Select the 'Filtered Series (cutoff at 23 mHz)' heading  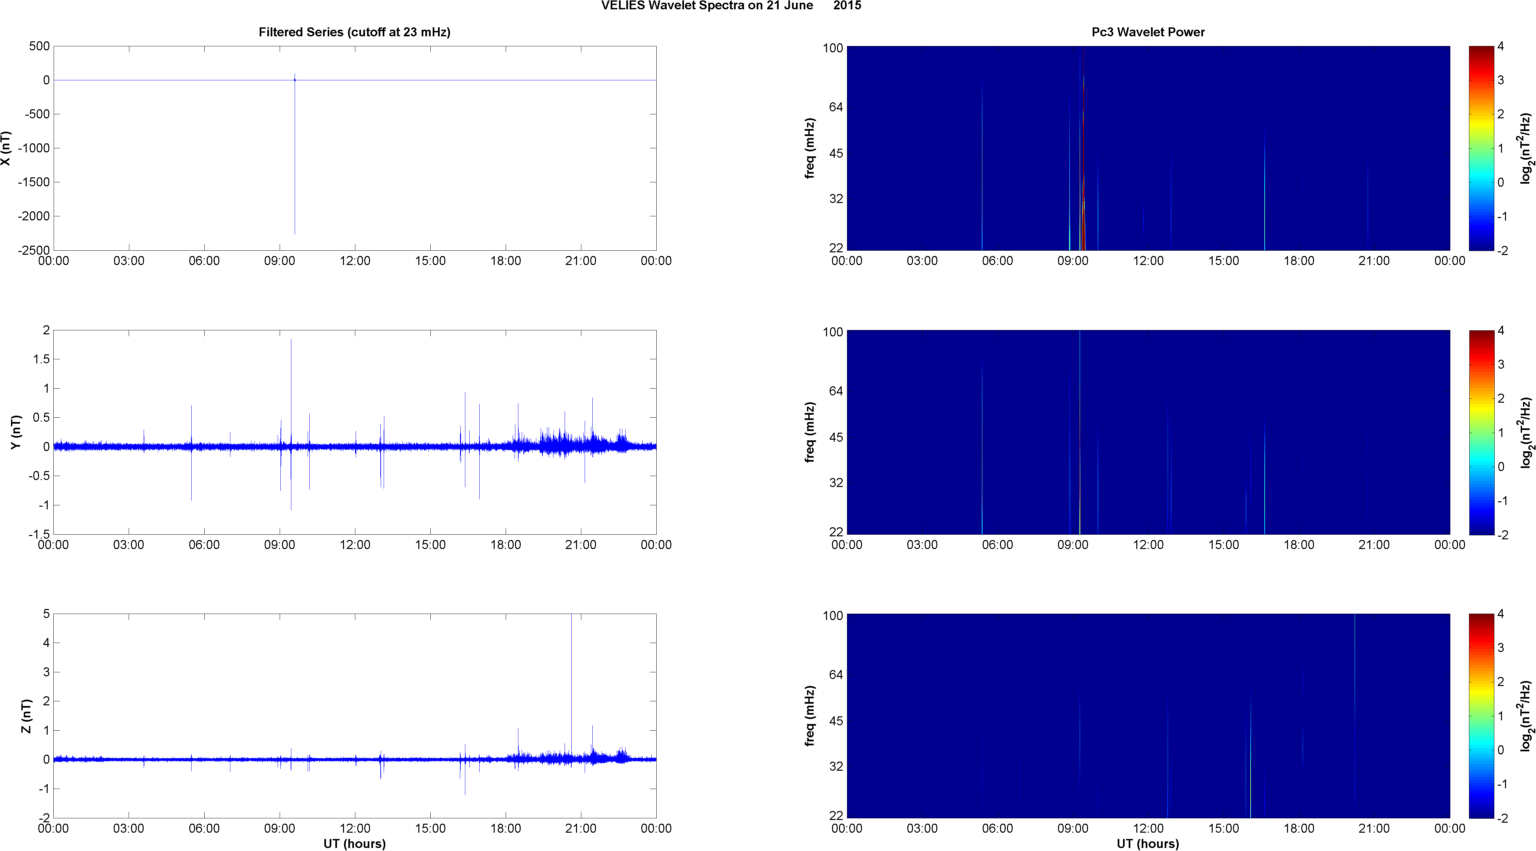355,32
